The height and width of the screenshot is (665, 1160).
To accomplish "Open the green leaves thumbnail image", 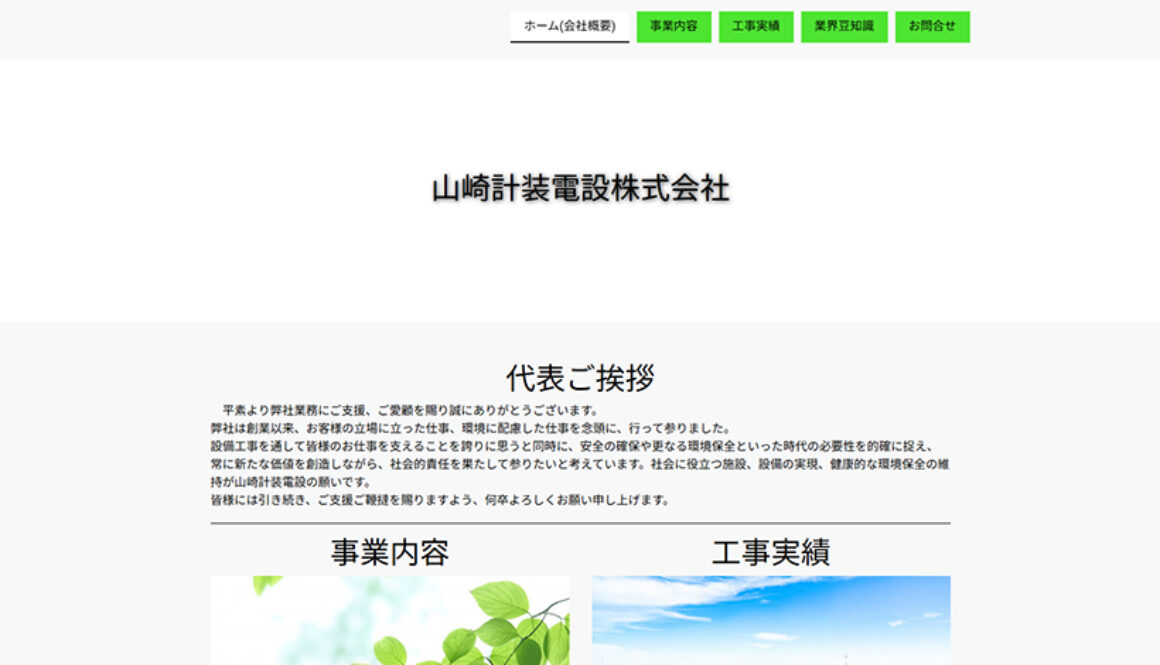I will click(x=390, y=620).
